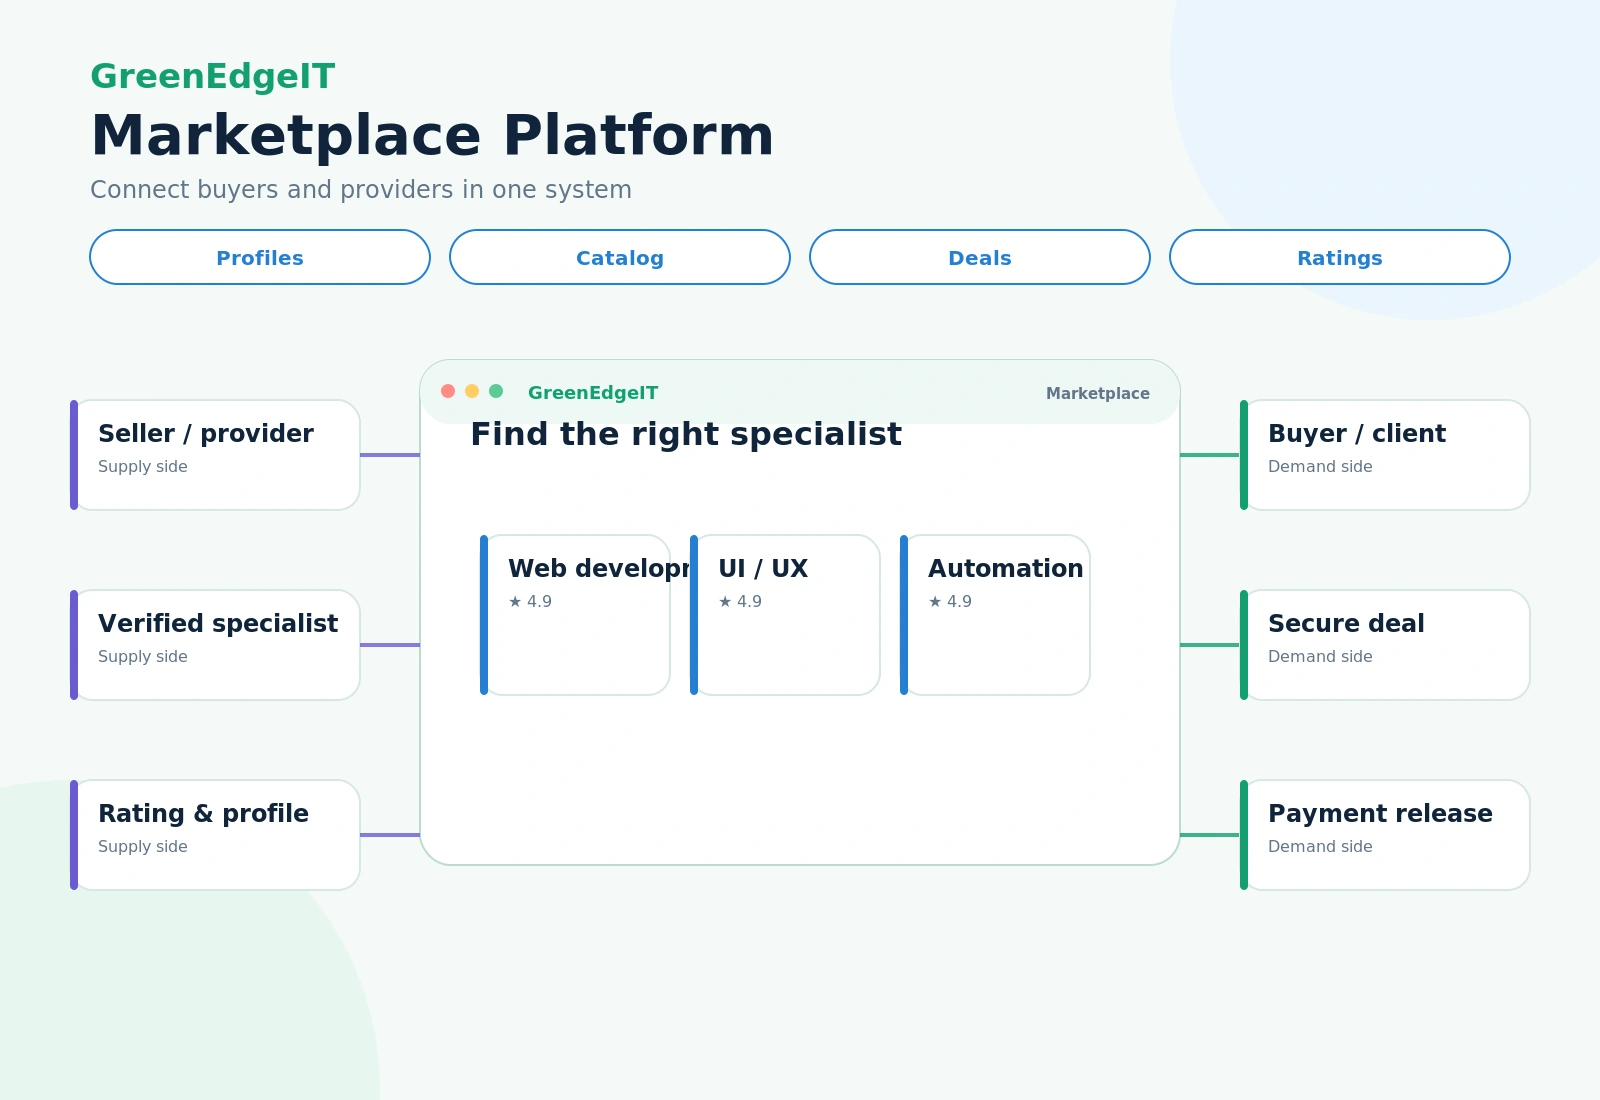Click the 'Marketplace Platform' main heading
Image resolution: width=1600 pixels, height=1100 pixels.
[x=432, y=136]
